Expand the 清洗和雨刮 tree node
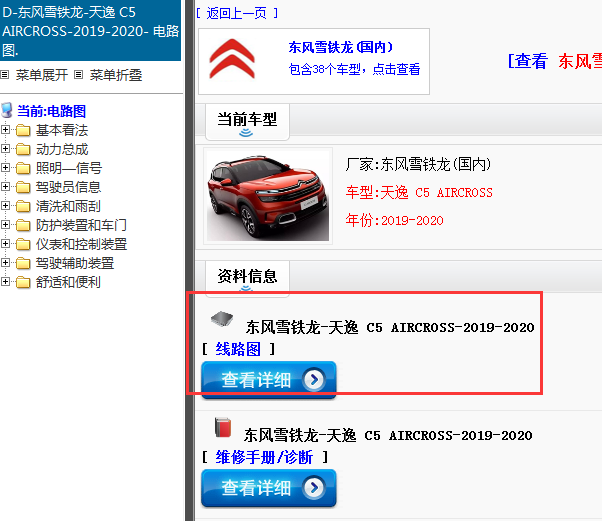 5,206
